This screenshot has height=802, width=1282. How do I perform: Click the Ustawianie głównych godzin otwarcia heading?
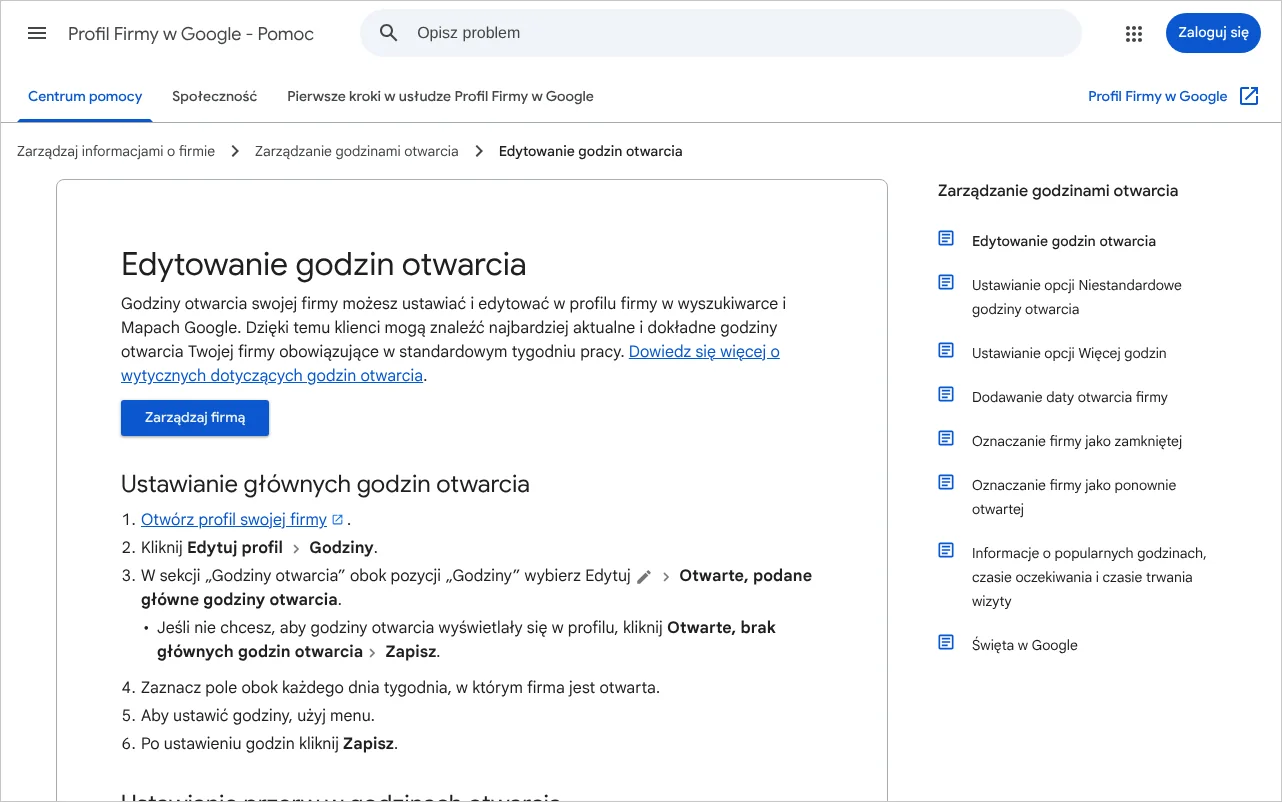325,485
